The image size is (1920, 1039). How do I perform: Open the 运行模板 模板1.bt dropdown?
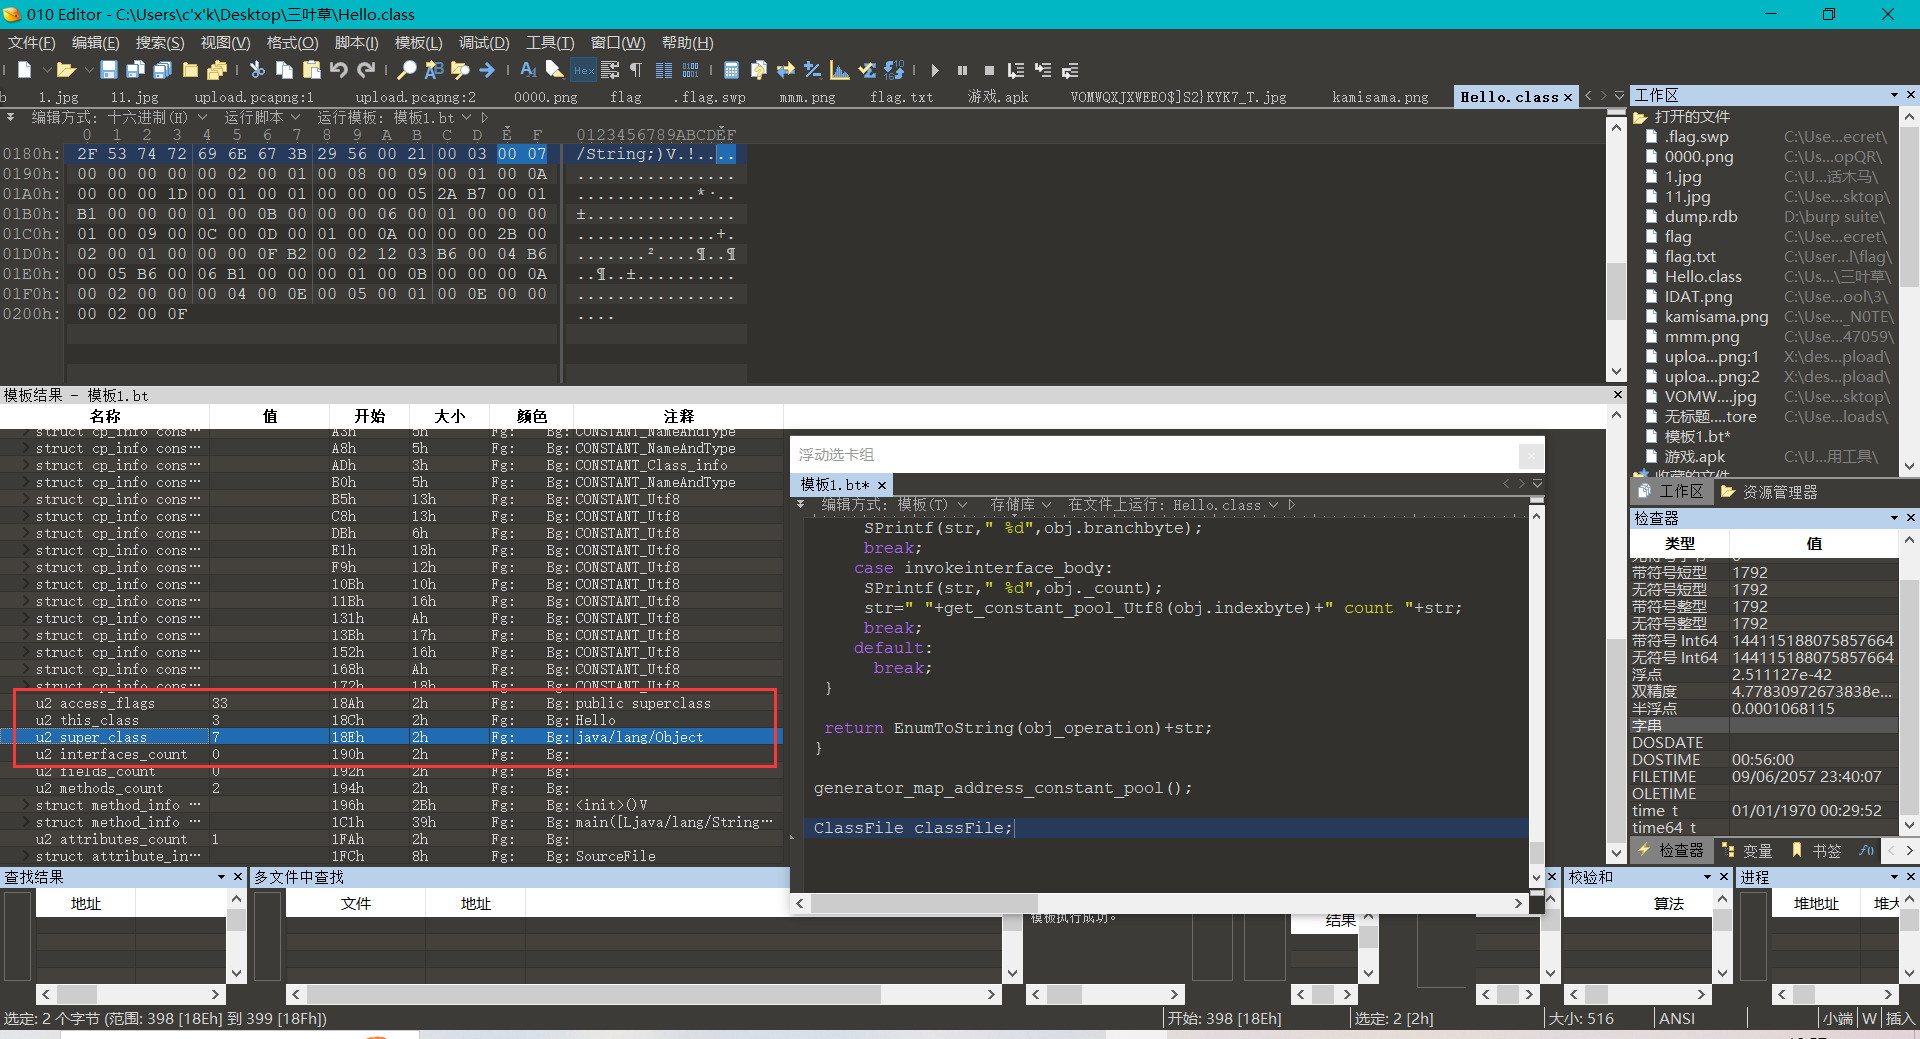395,117
